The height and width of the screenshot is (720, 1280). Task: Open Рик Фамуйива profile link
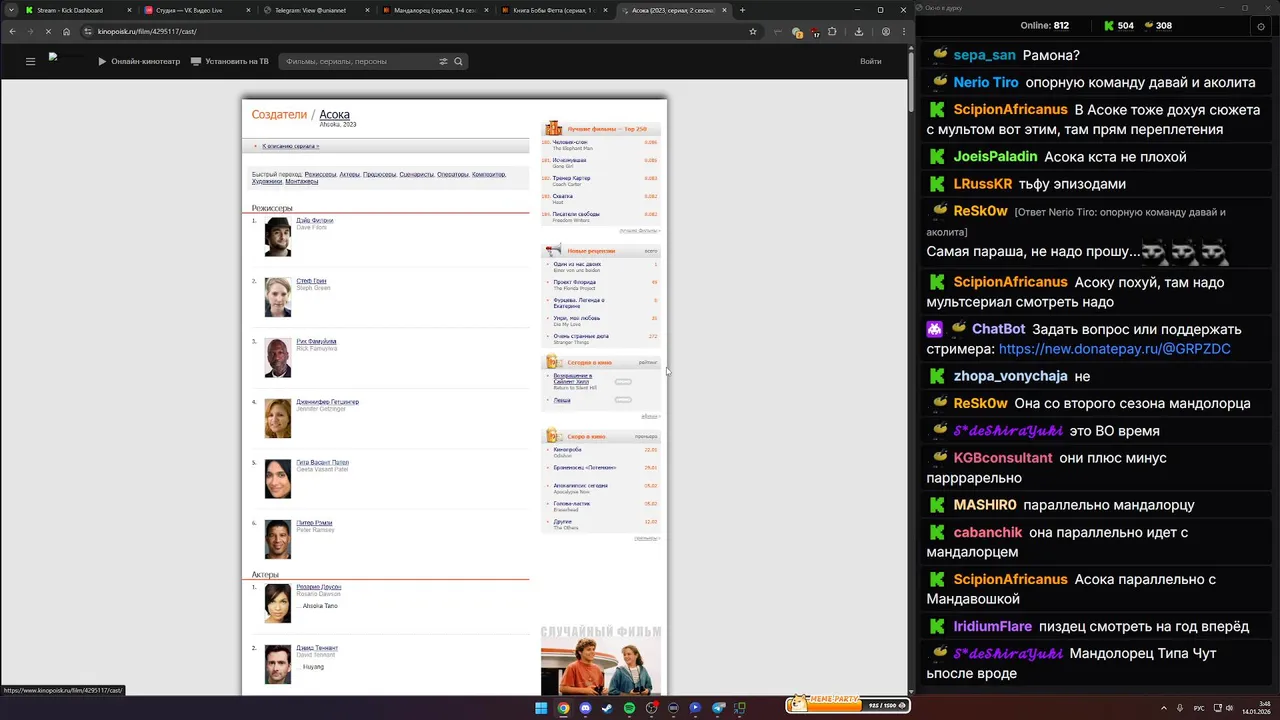pos(316,341)
